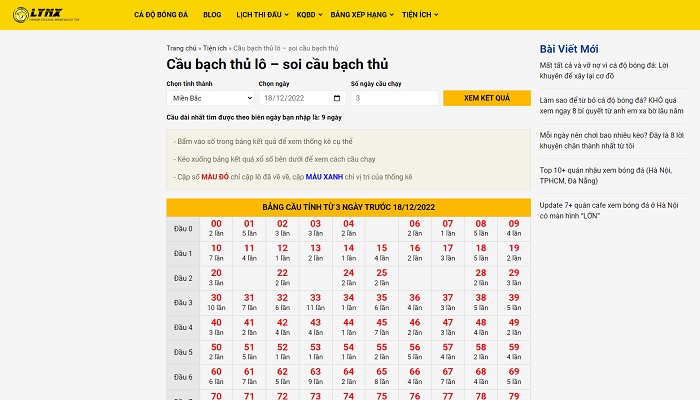Select number 63 in Đầu 6 row
This screenshot has height=400, width=700.
316,372
